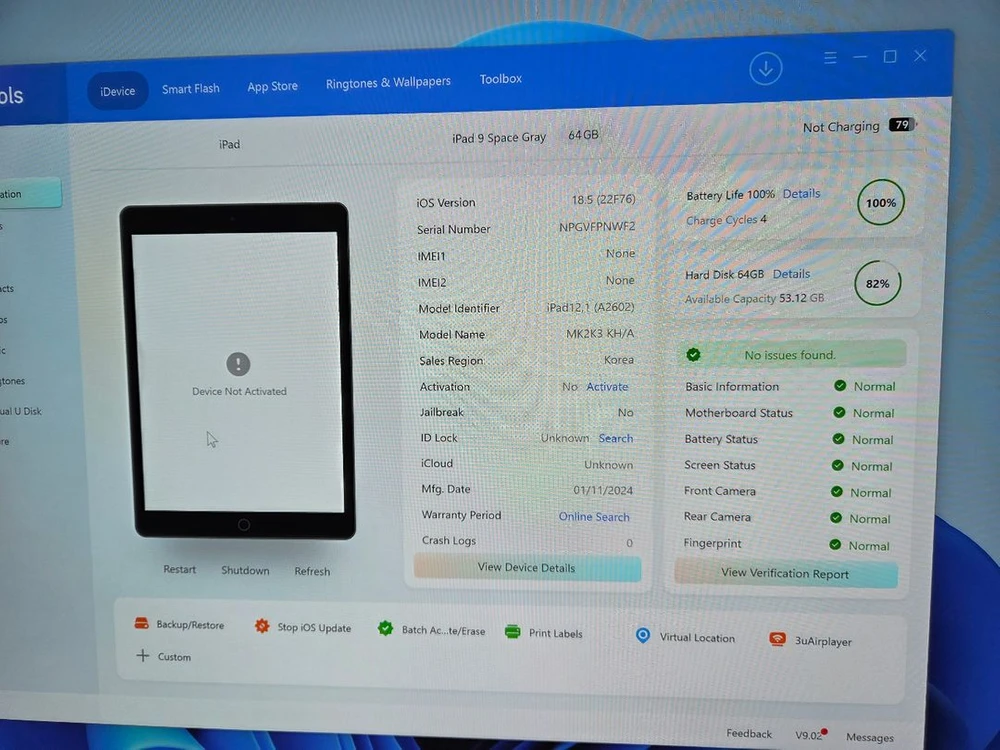The image size is (1000, 750).
Task: Select the highlighted Information sidebar item
Action: point(30,193)
